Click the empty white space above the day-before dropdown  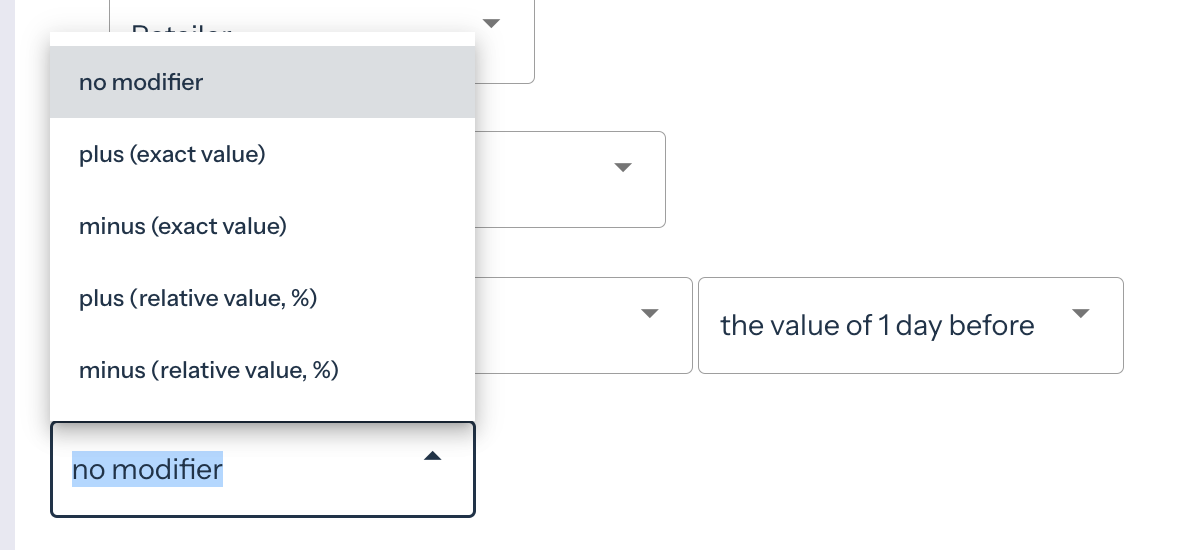(910, 200)
